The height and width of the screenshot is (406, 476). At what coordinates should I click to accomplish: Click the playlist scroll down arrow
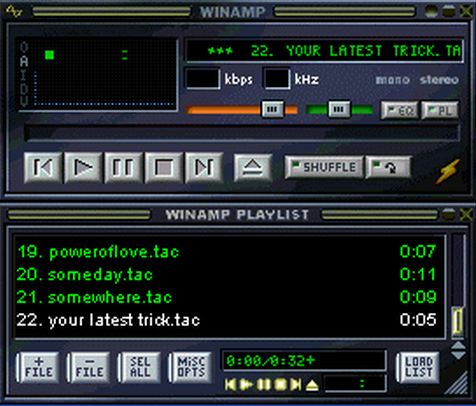(x=458, y=355)
